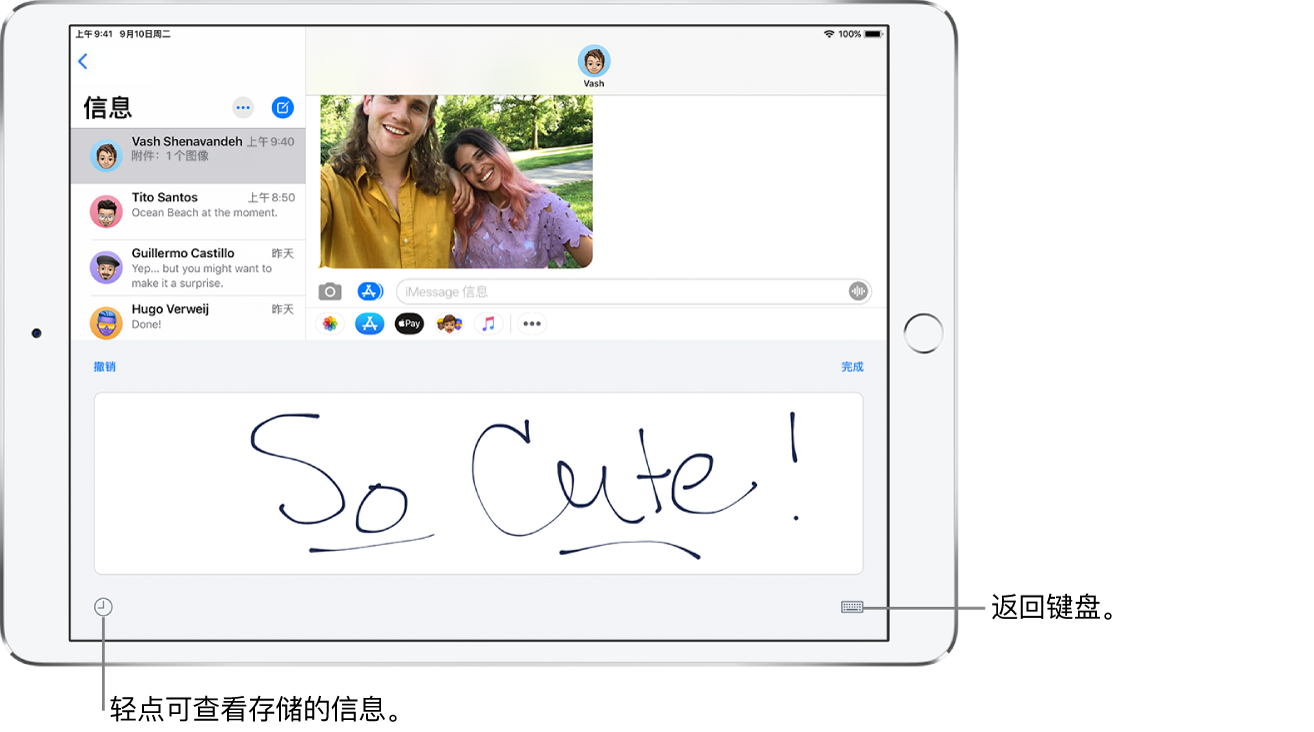Tap 撤销 to undo handwriting
1314x732 pixels.
tap(105, 367)
